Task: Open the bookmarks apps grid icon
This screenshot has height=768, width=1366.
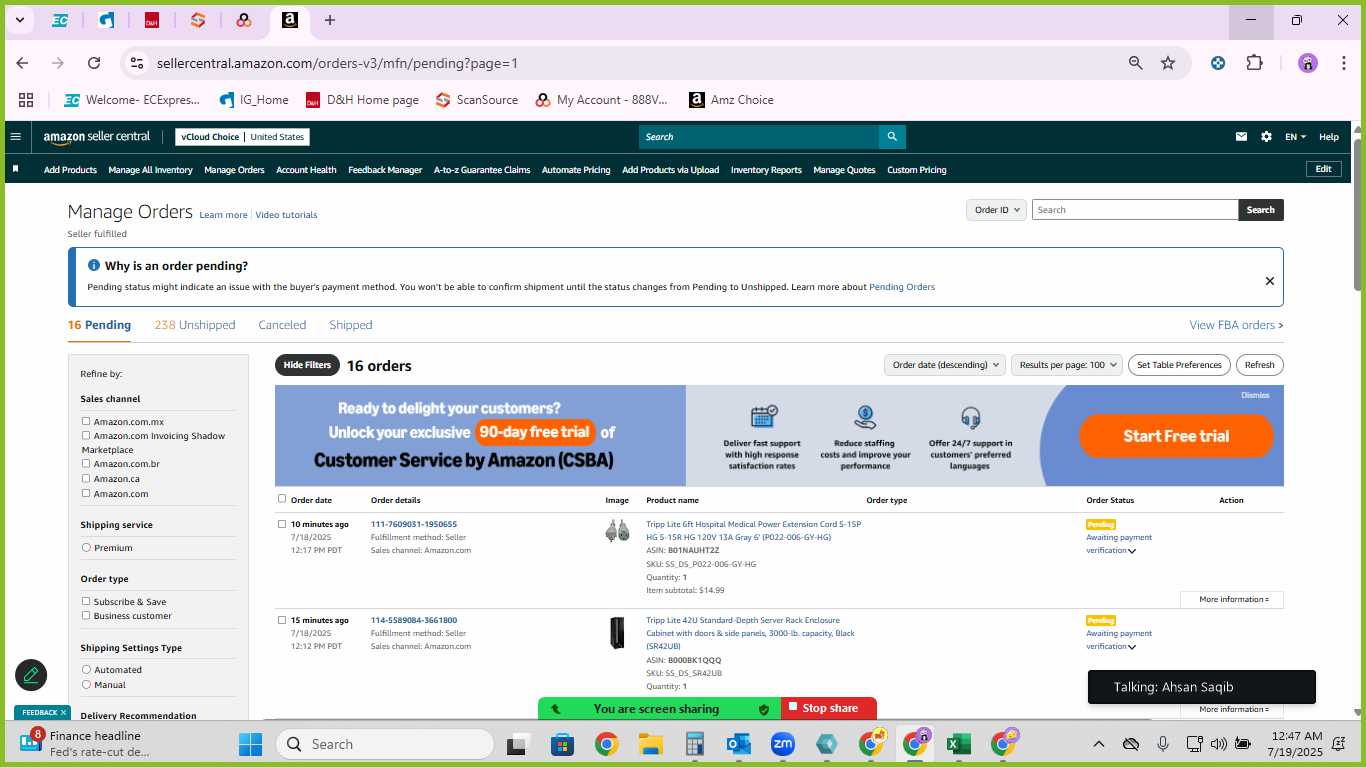Action: coord(26,100)
